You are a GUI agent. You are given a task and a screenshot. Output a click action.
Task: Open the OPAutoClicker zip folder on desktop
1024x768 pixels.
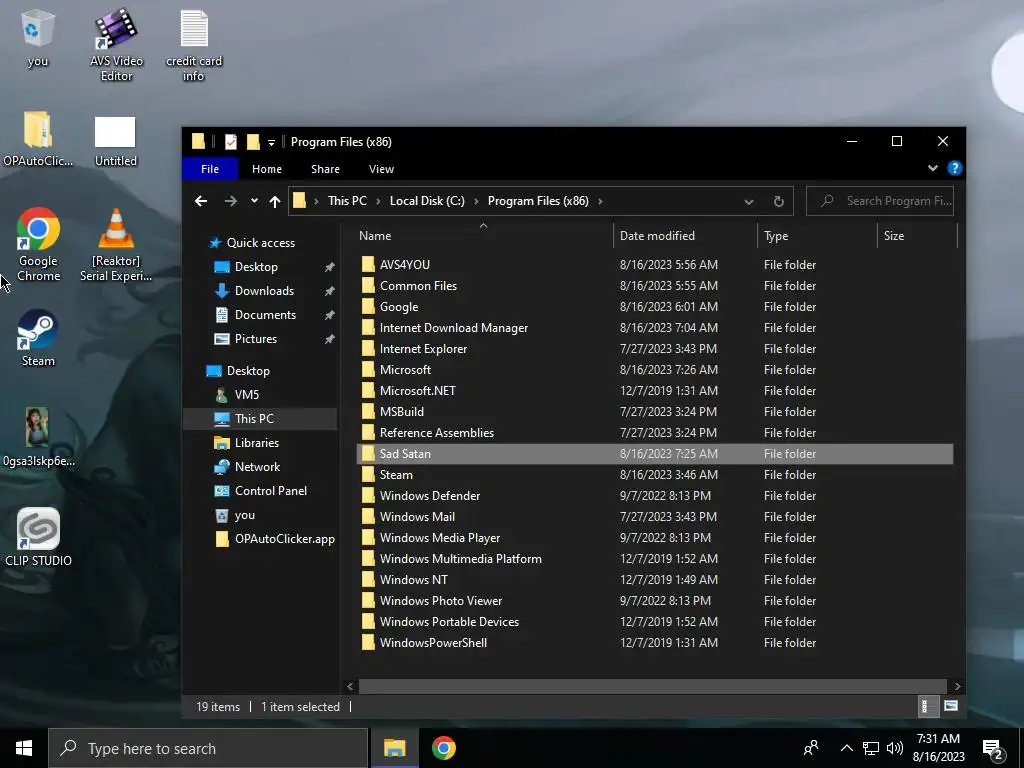(x=38, y=139)
